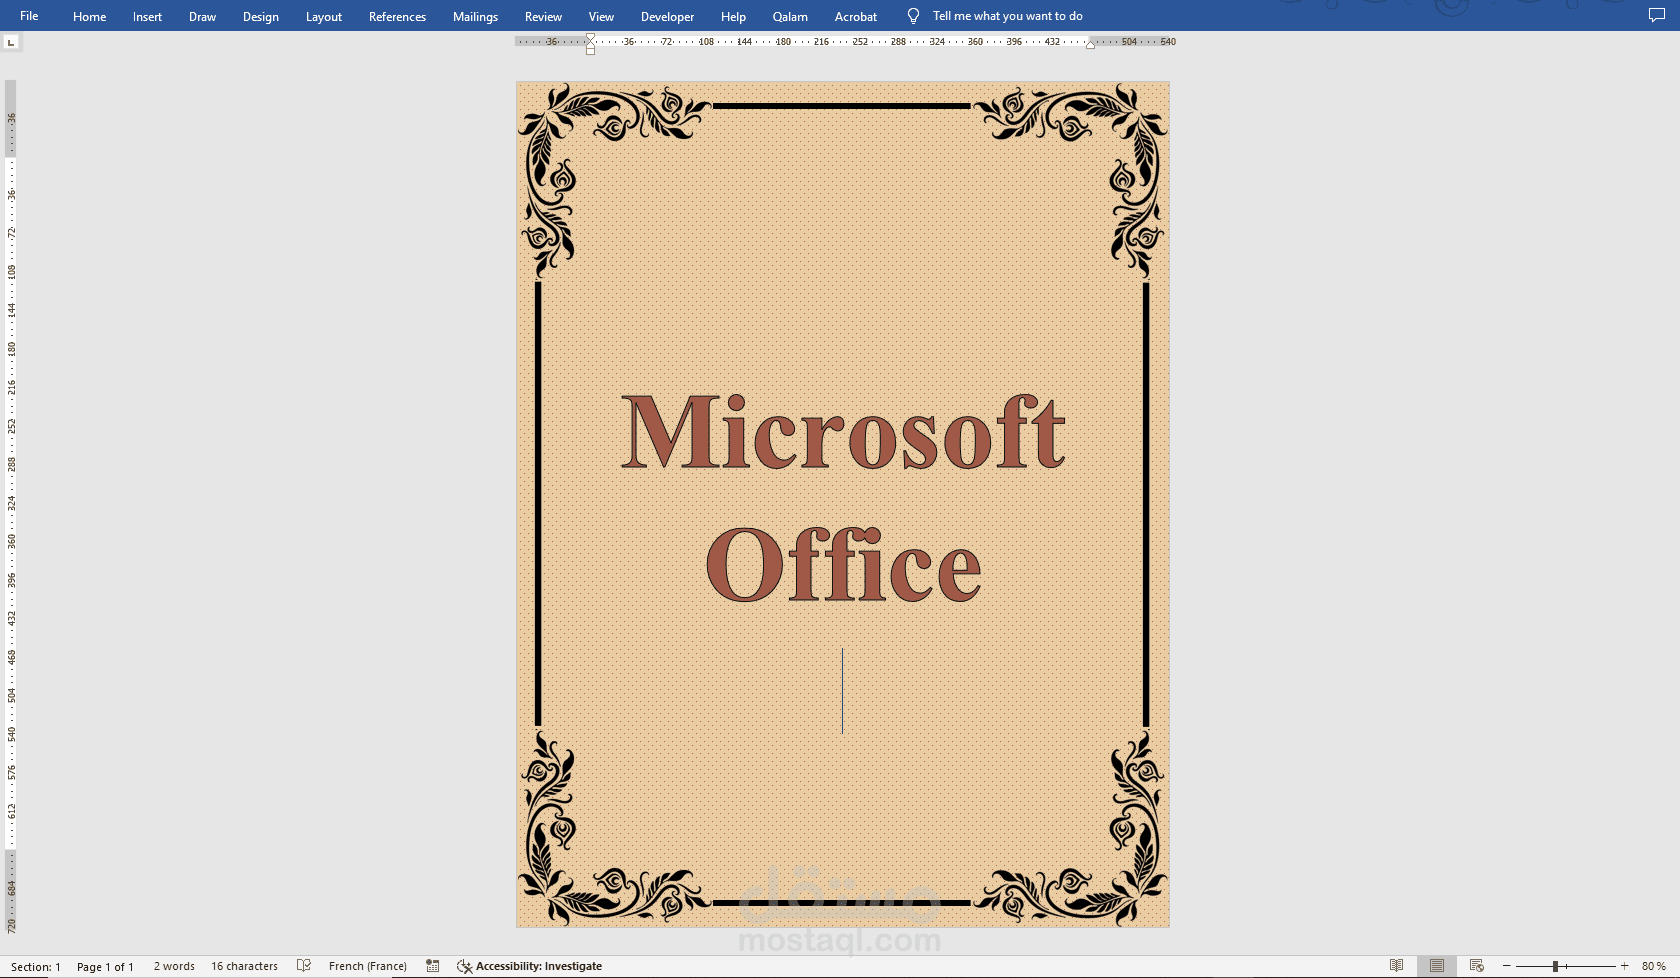1680x978 pixels.
Task: Open the Help tab
Action: (x=733, y=16)
